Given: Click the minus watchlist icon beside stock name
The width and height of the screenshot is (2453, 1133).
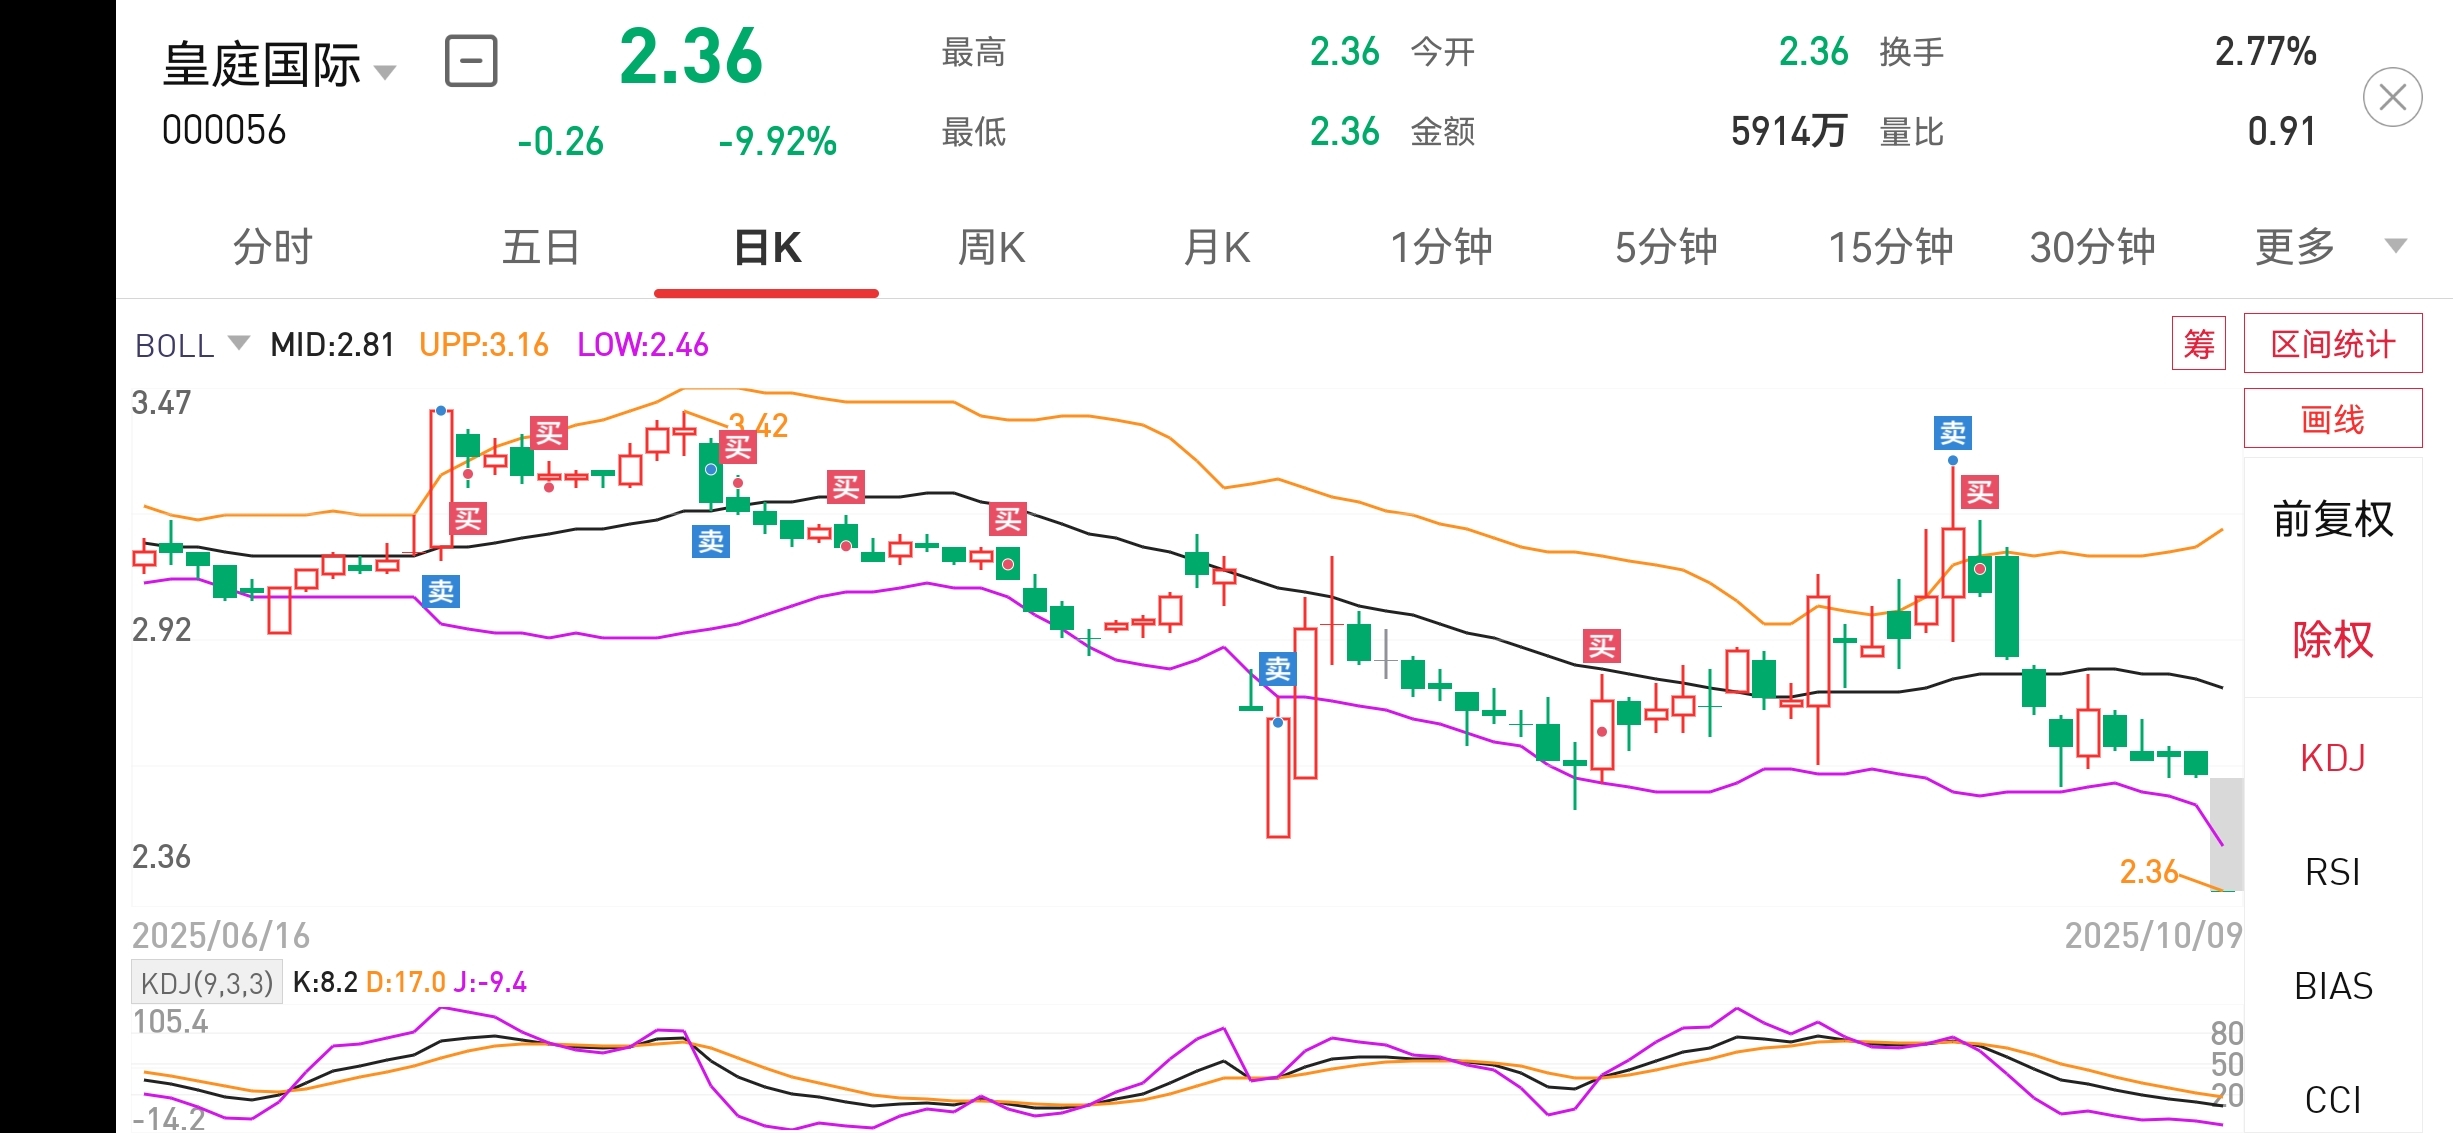Looking at the screenshot, I should (470, 62).
